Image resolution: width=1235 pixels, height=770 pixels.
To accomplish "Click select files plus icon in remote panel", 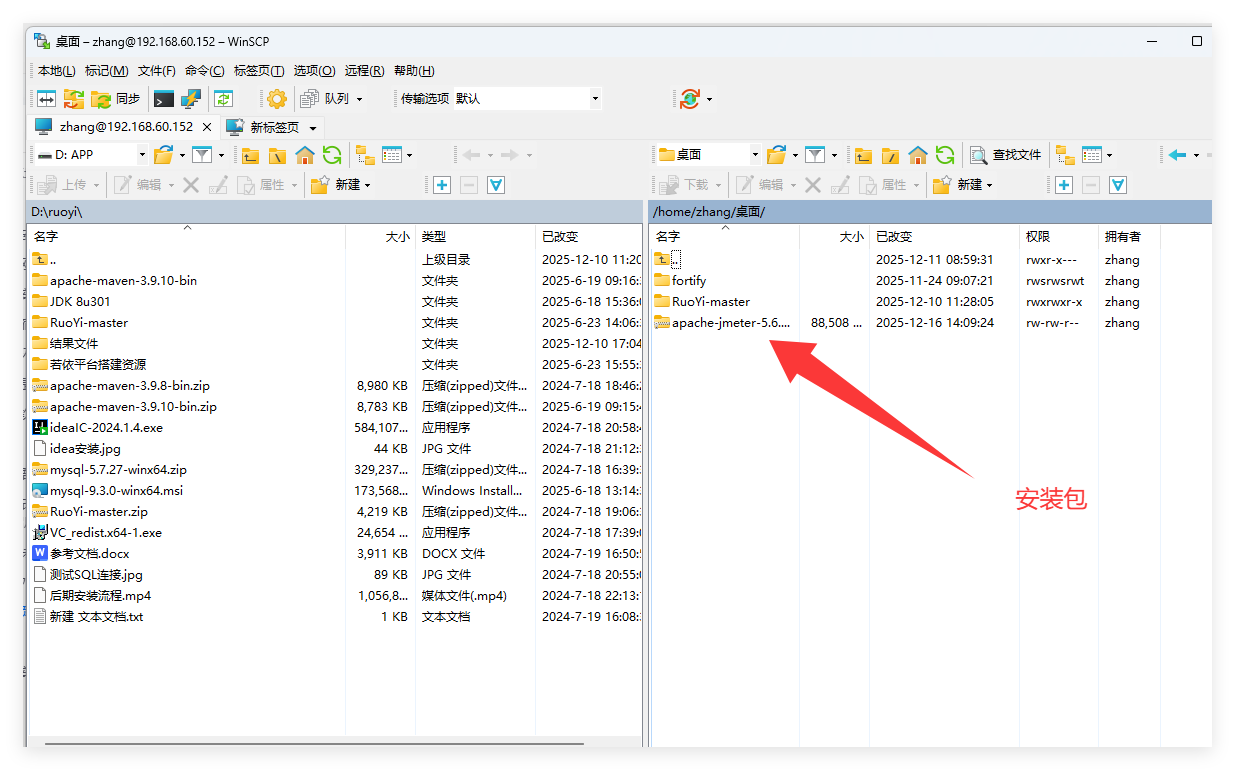I will pos(1064,185).
